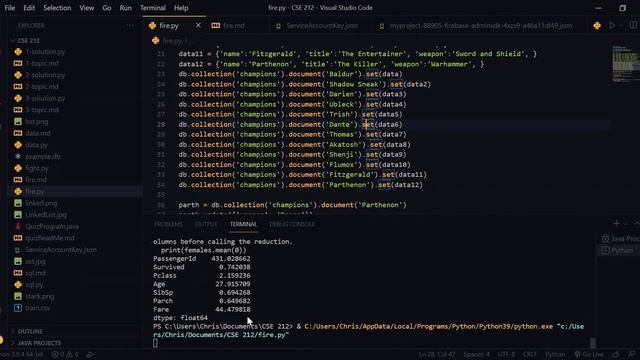Click image icon of set.jpg

coord(18,261)
